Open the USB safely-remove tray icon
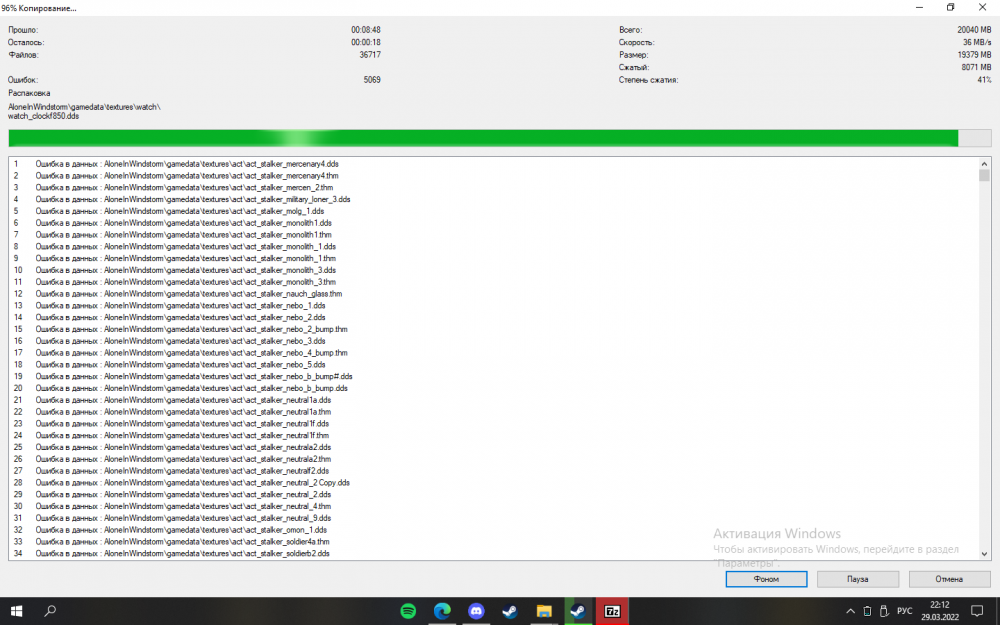 pos(884,611)
